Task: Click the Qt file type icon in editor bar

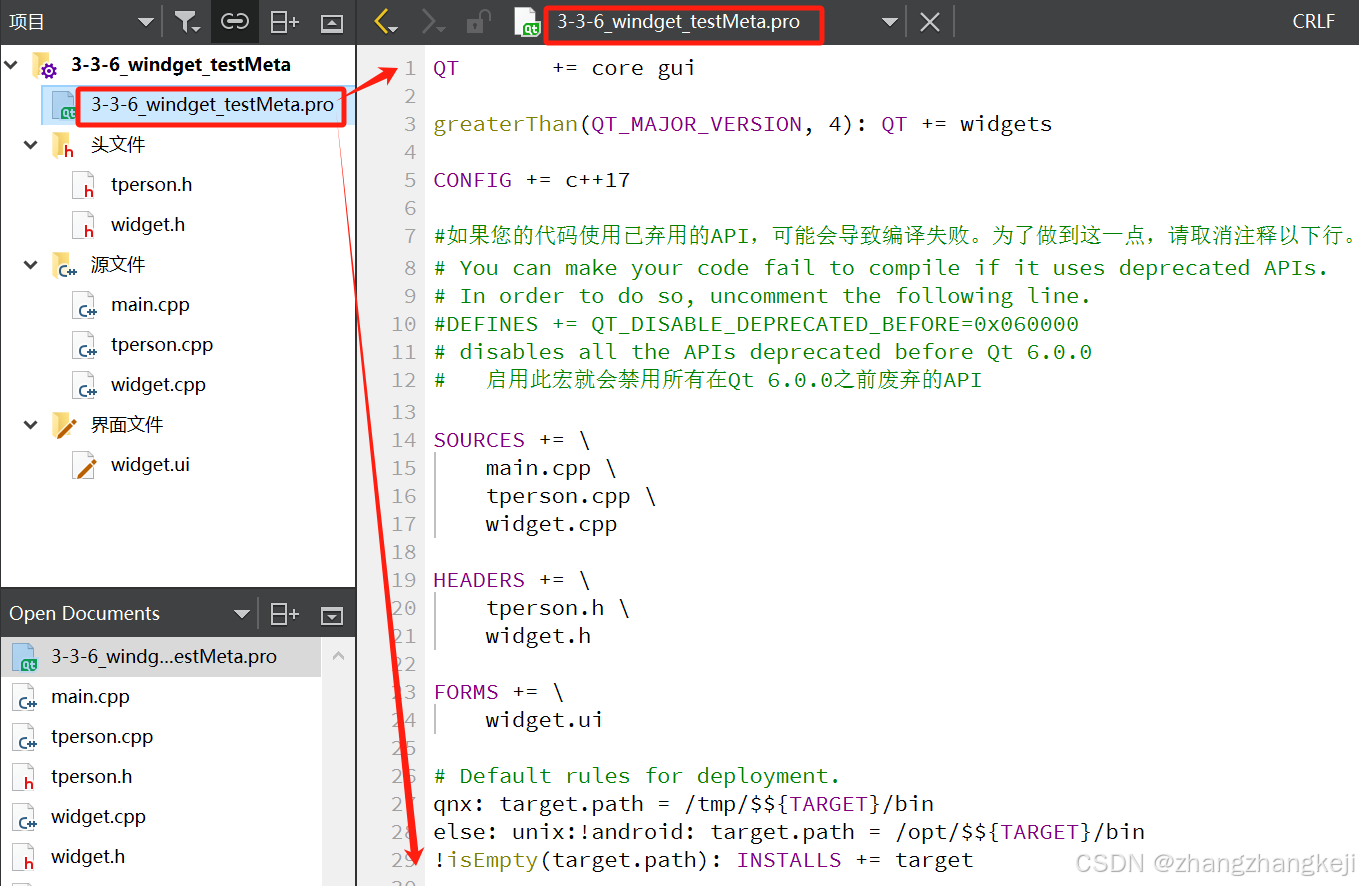Action: pyautogui.click(x=527, y=22)
